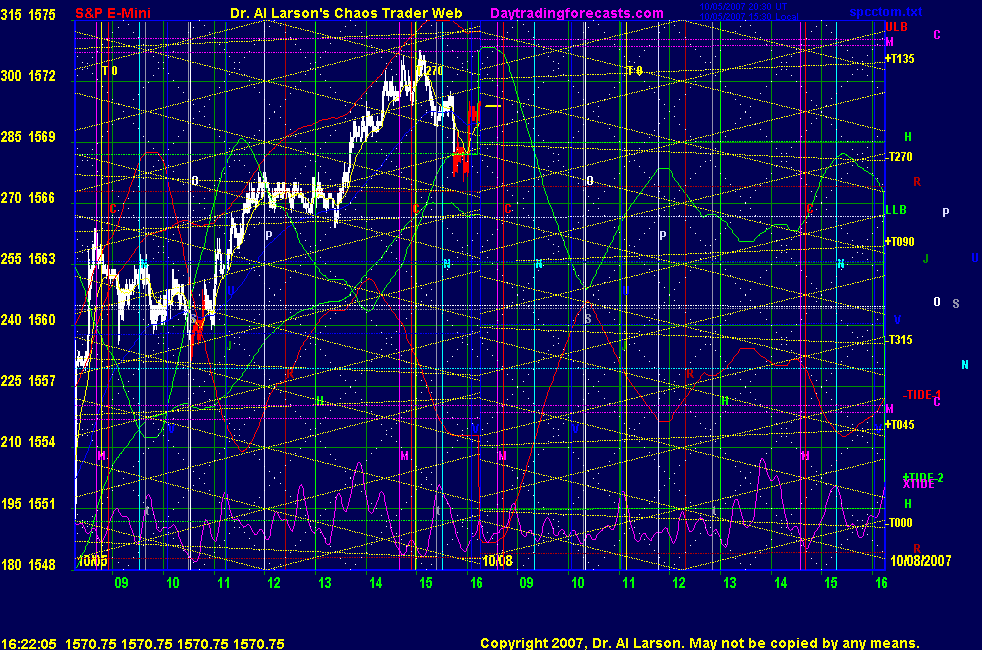Click the "Copyright 2007, Dr. Al Larson" notice
The height and width of the screenshot is (650, 982).
(582, 643)
